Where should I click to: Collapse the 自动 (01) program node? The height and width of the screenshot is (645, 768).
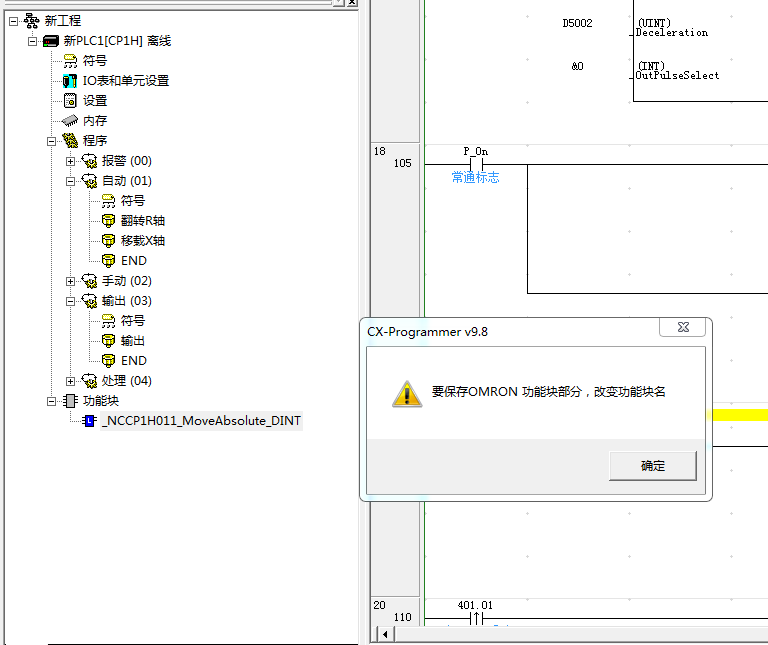tap(70, 181)
